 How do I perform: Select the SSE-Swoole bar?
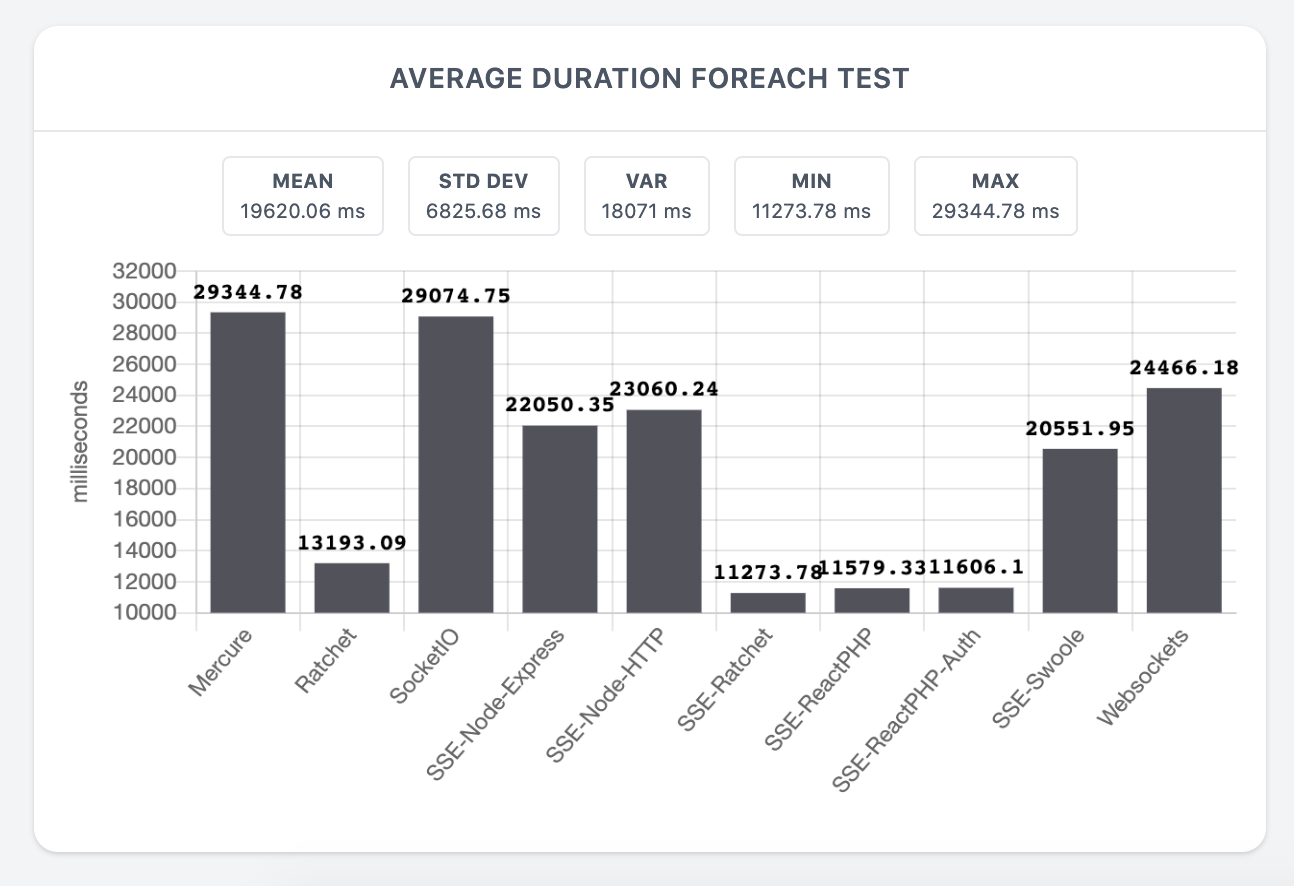[x=1080, y=530]
